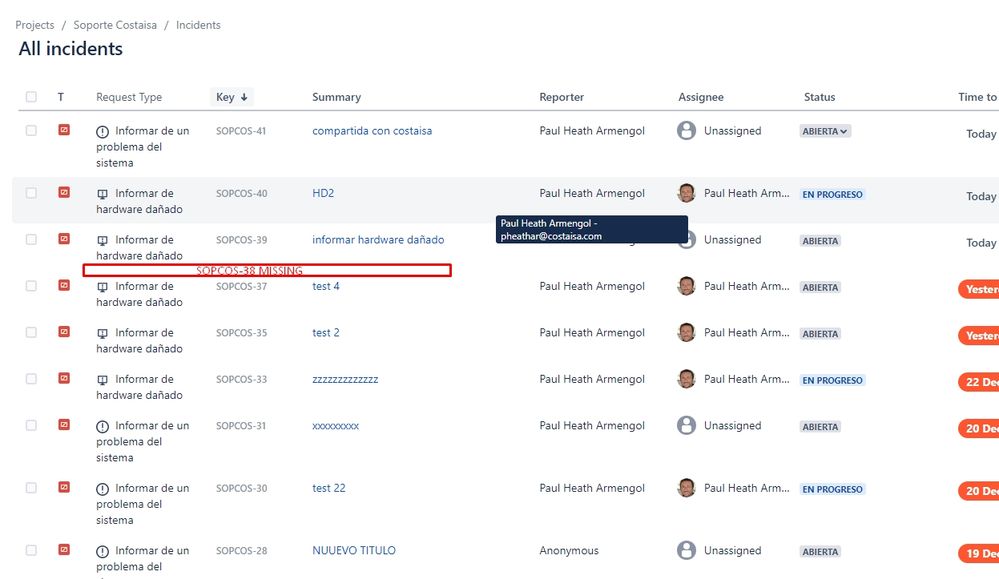The width and height of the screenshot is (999, 579).
Task: Click the system problem icon in SOPCOS-28 row
Action: (x=102, y=552)
